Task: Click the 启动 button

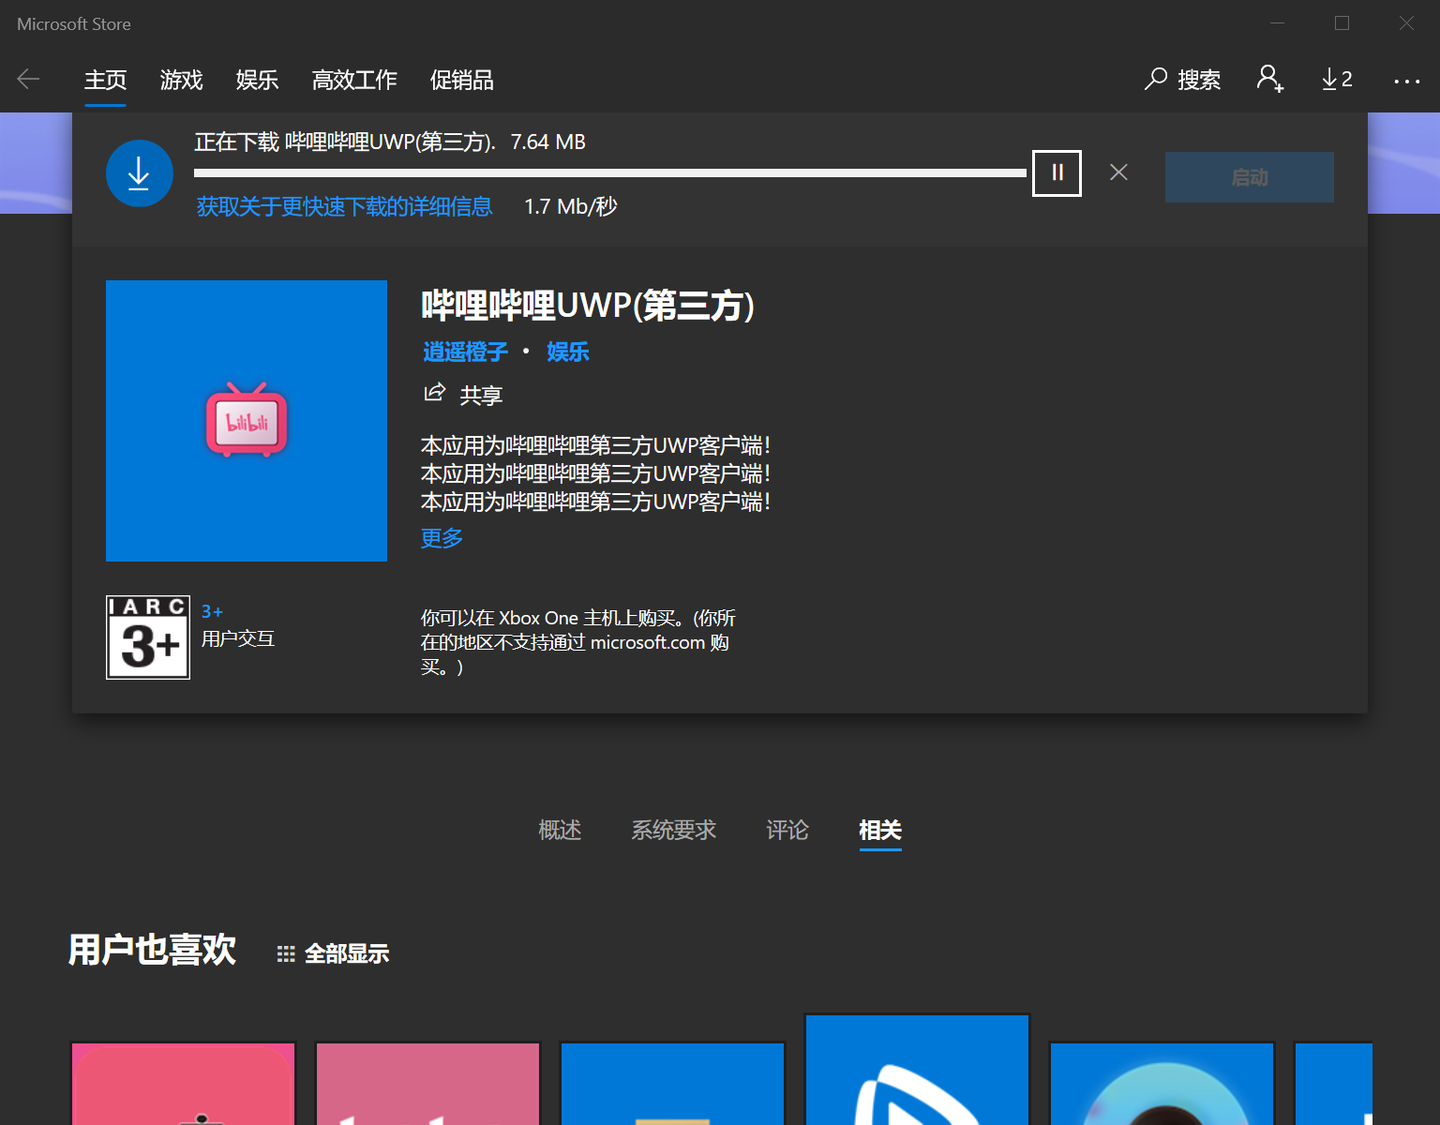Action: pyautogui.click(x=1249, y=176)
